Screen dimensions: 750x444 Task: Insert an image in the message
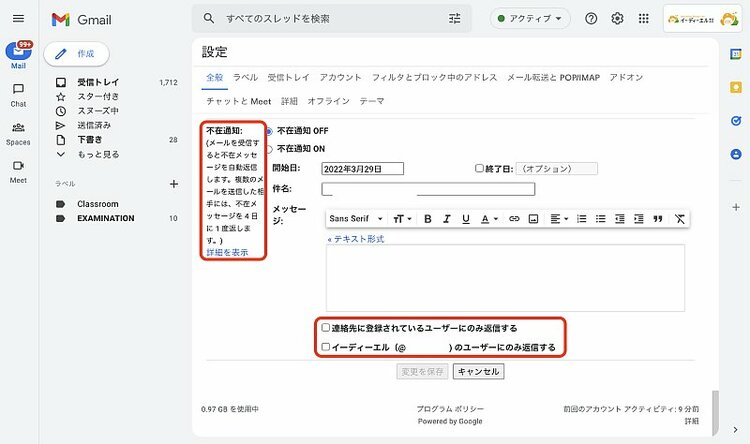533,219
